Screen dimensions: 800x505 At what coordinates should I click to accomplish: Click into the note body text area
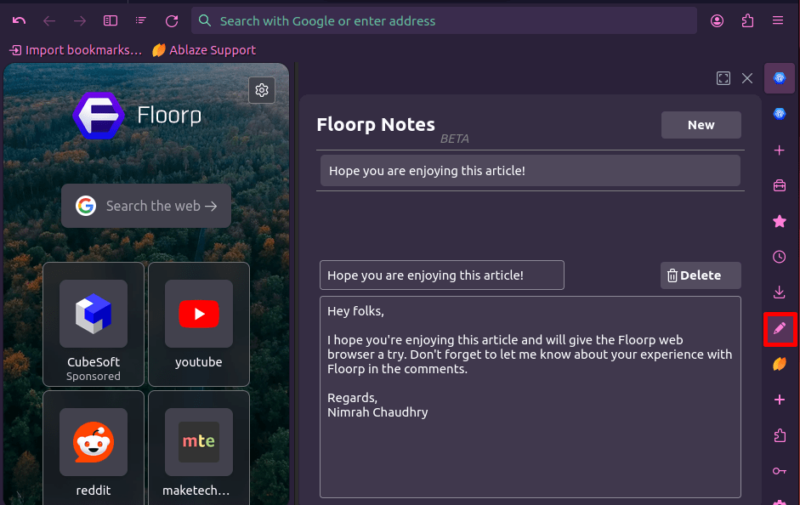530,397
